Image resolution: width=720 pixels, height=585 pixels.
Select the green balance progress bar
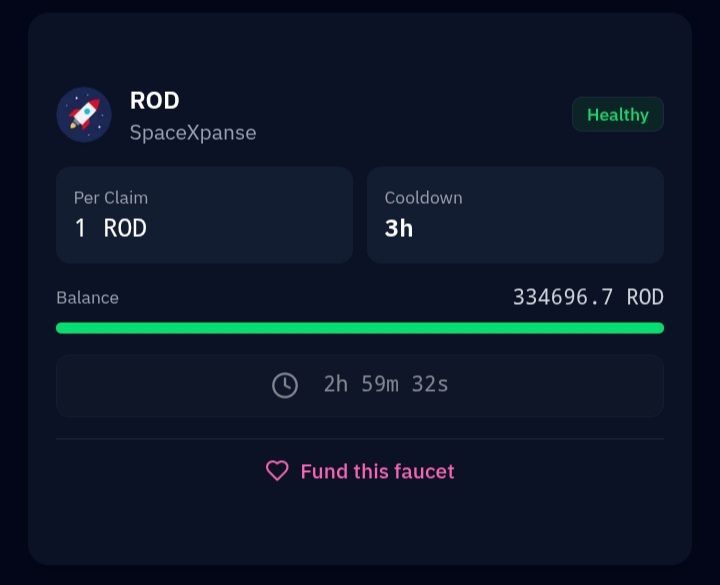coord(360,328)
